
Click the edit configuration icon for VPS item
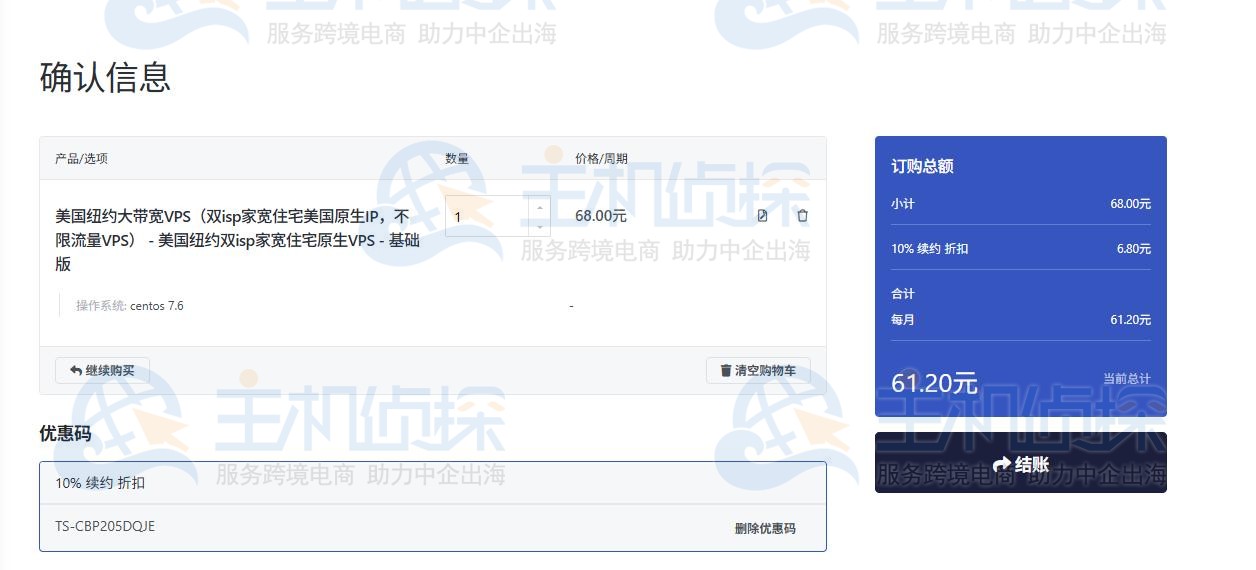[762, 216]
